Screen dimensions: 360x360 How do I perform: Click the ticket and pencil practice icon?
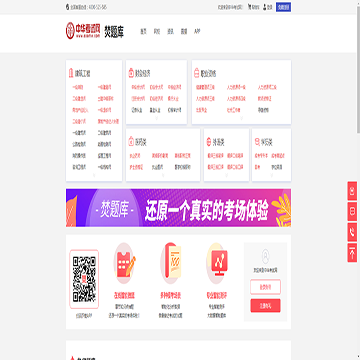point(124,263)
